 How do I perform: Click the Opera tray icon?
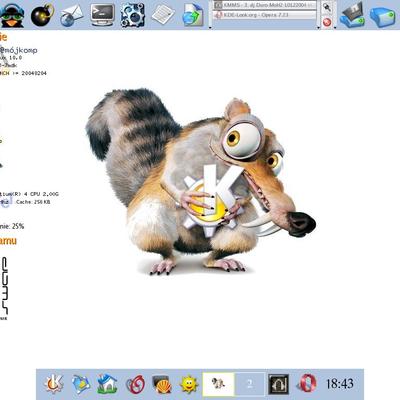[307, 384]
